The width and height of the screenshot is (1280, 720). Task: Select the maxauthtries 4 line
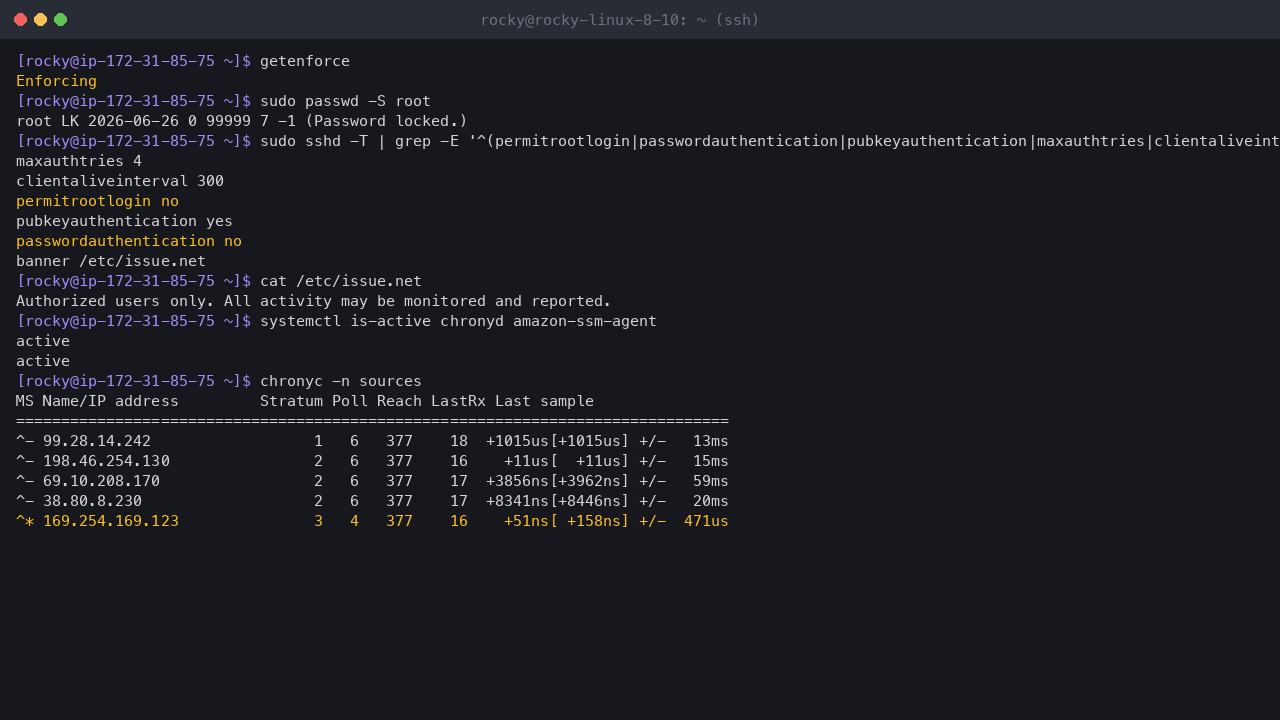[x=79, y=161]
